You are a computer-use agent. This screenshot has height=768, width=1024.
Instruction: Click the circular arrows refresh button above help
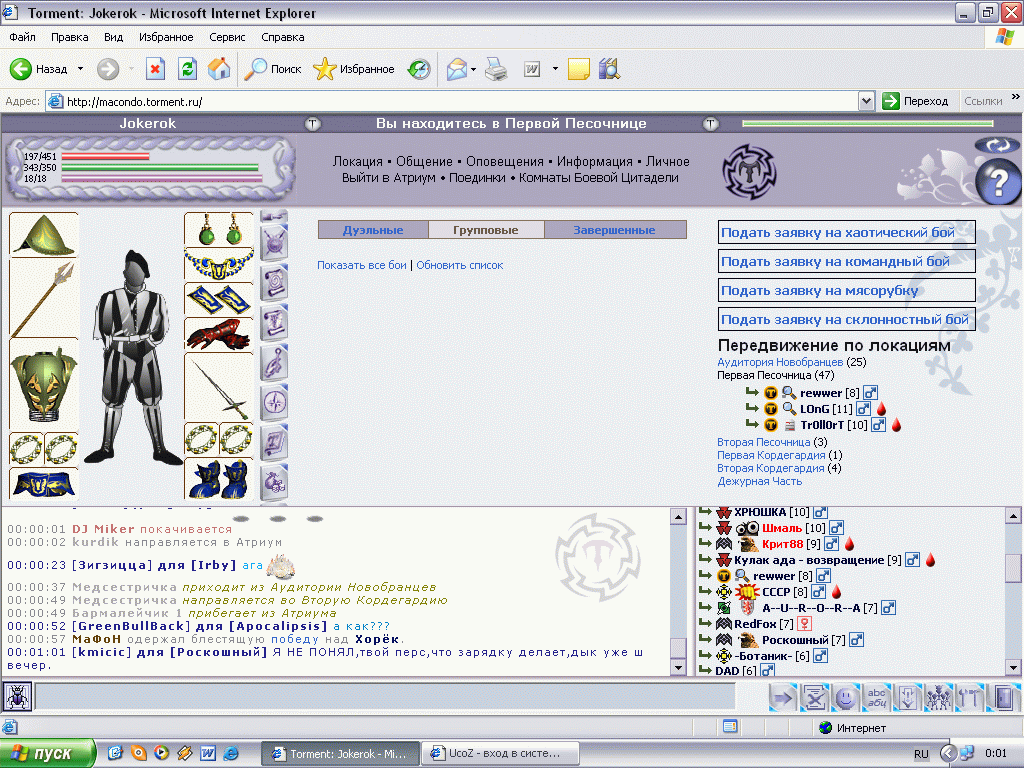click(x=997, y=145)
